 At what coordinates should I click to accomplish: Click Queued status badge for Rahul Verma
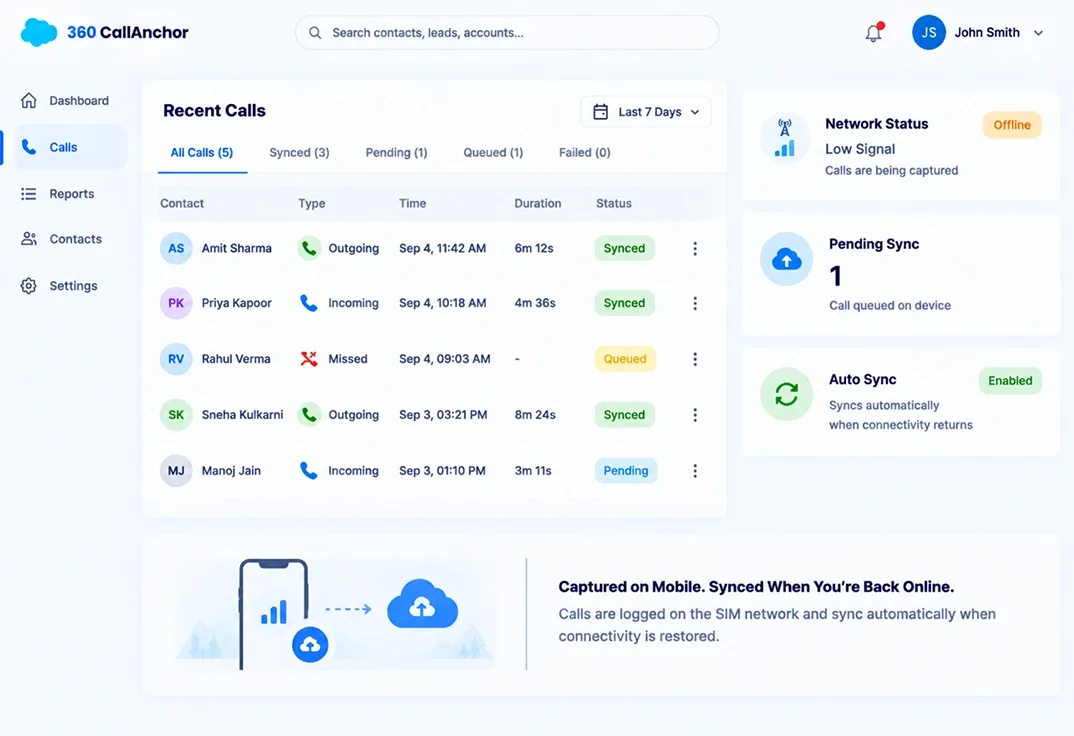(625, 359)
